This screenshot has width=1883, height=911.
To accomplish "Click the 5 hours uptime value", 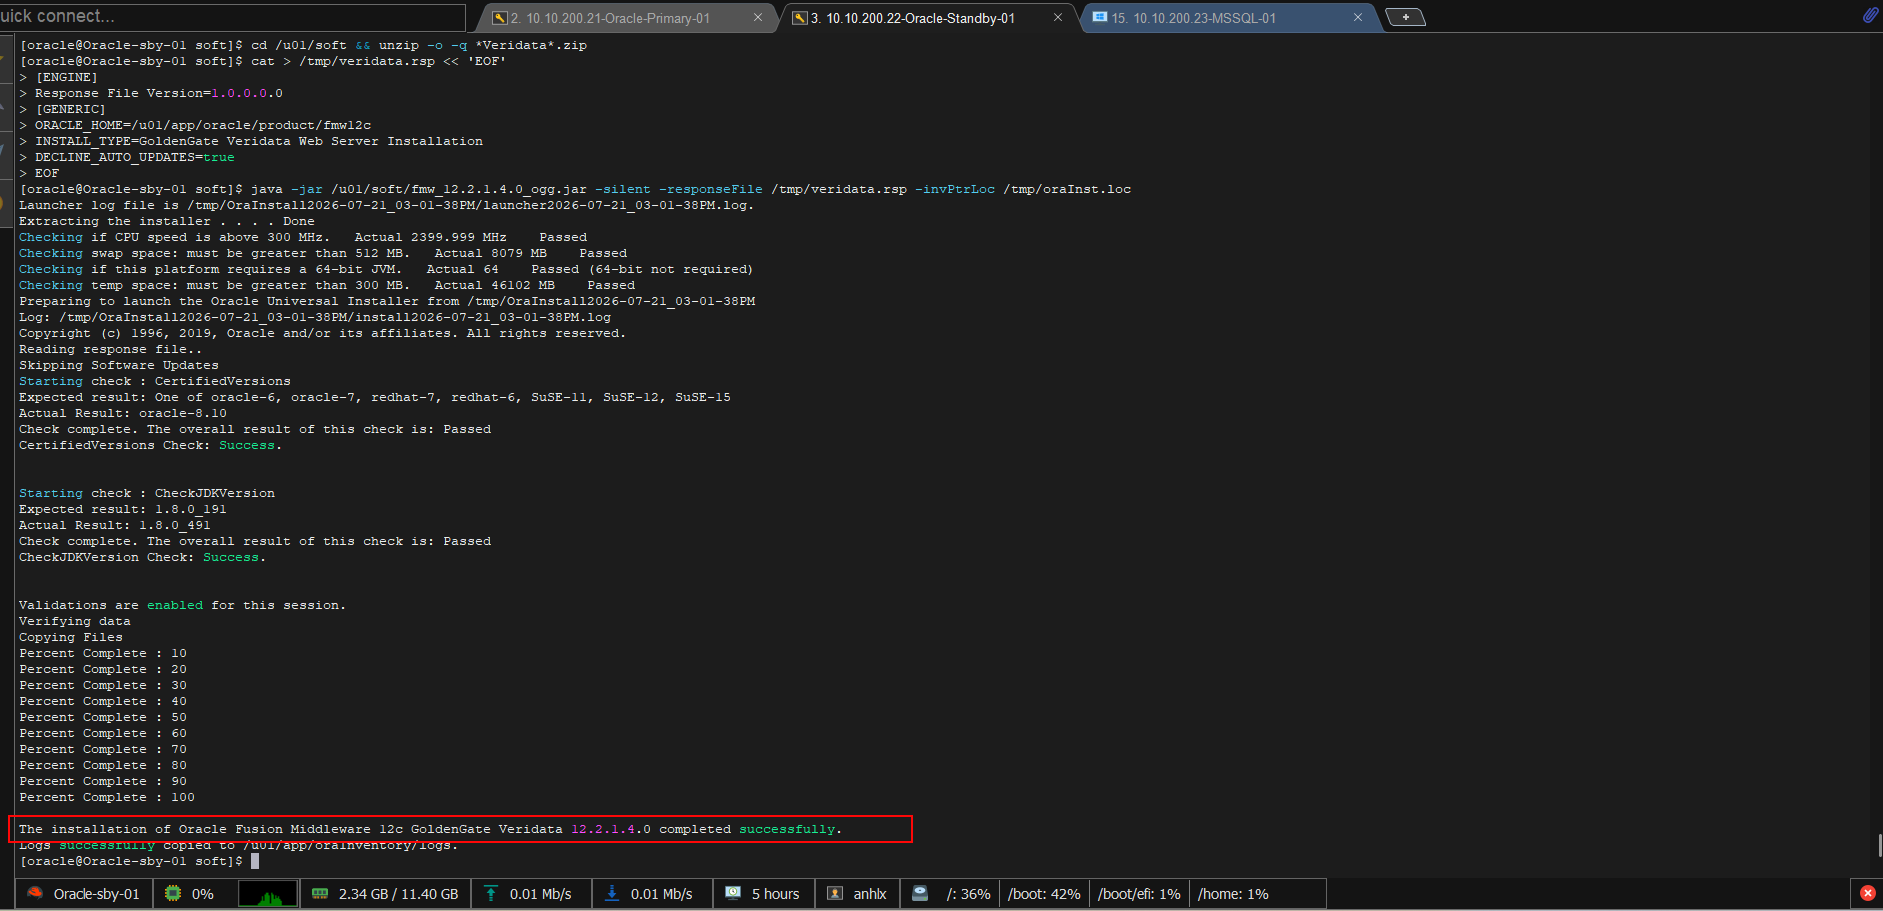I will click(x=776, y=894).
